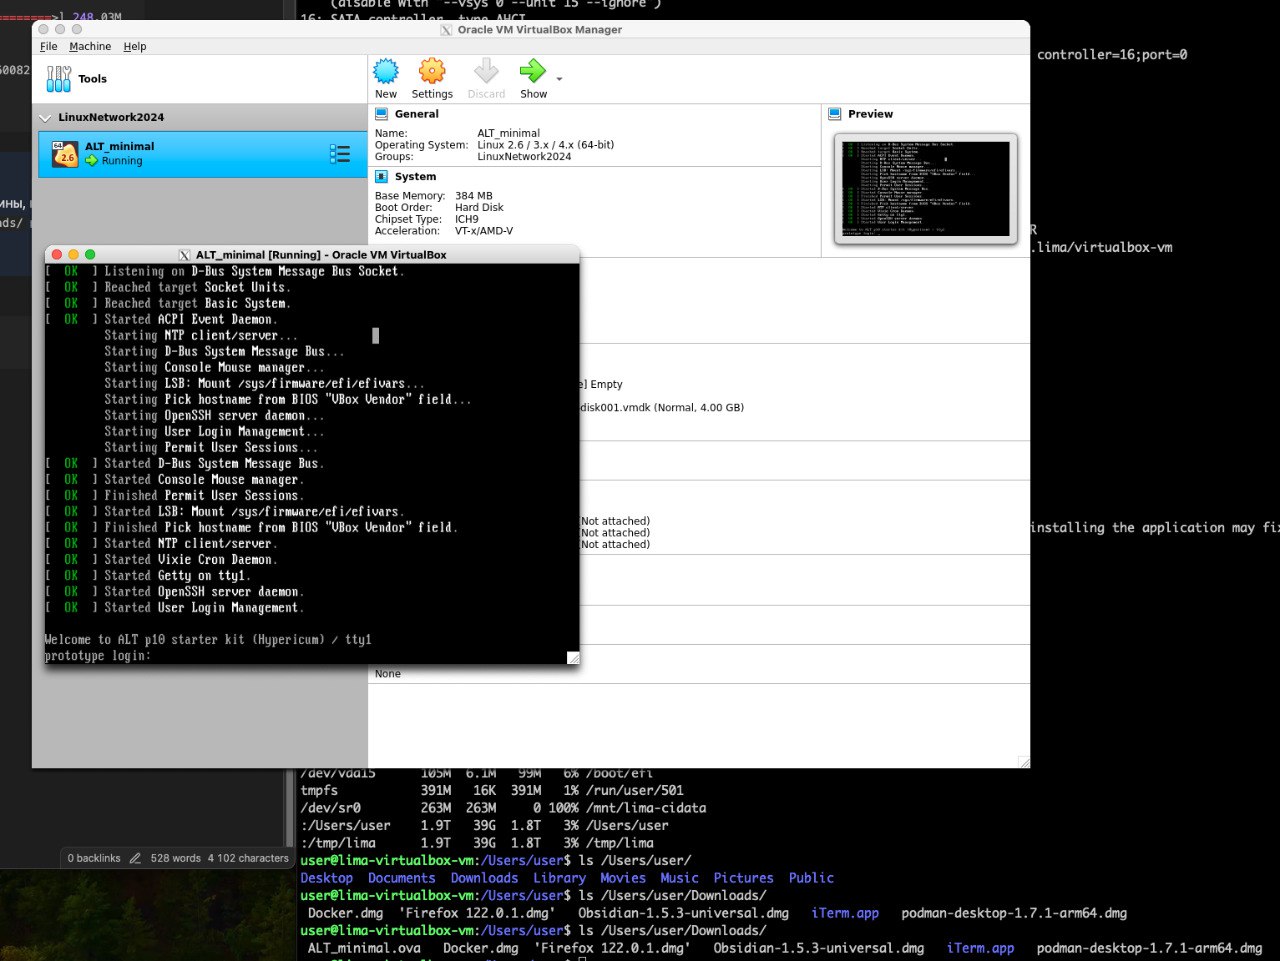The height and width of the screenshot is (961, 1280).
Task: Click the 'Empty' optical drive entry
Action: point(606,385)
